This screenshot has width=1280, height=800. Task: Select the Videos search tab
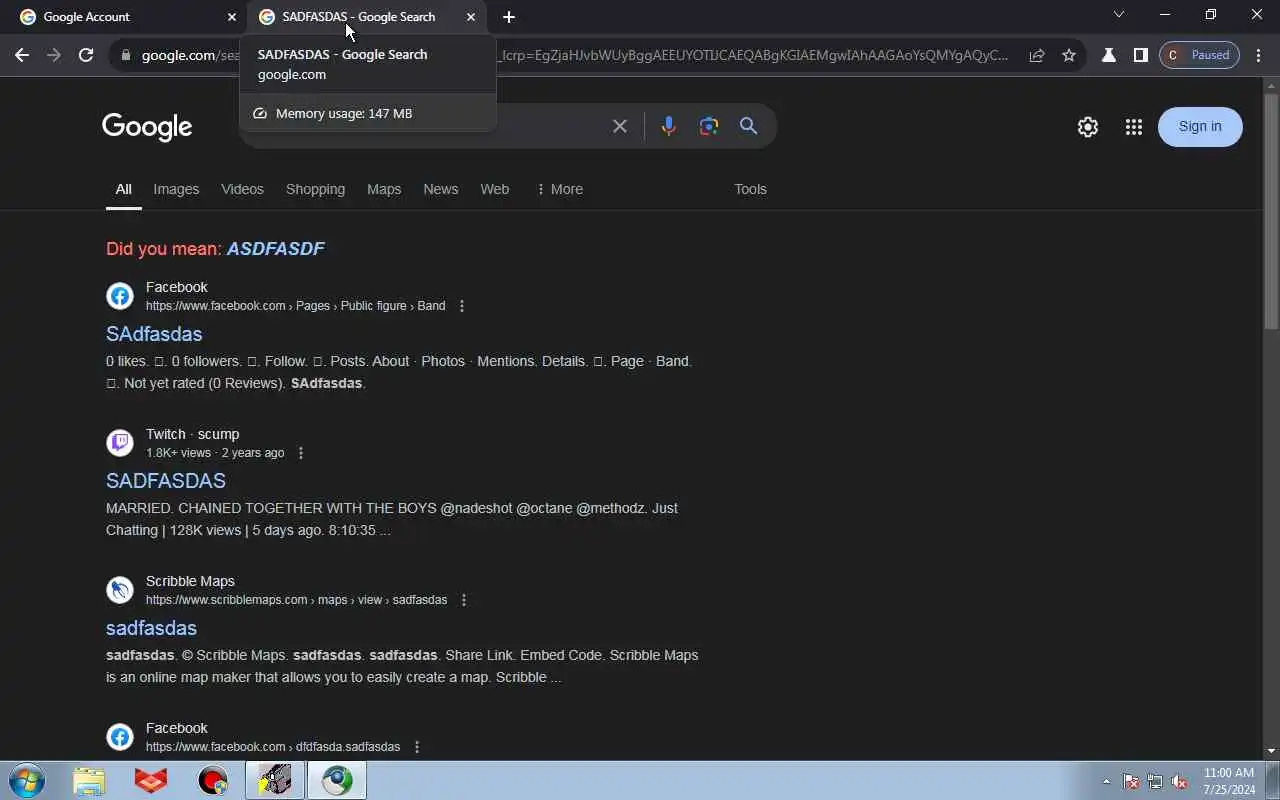tap(242, 189)
